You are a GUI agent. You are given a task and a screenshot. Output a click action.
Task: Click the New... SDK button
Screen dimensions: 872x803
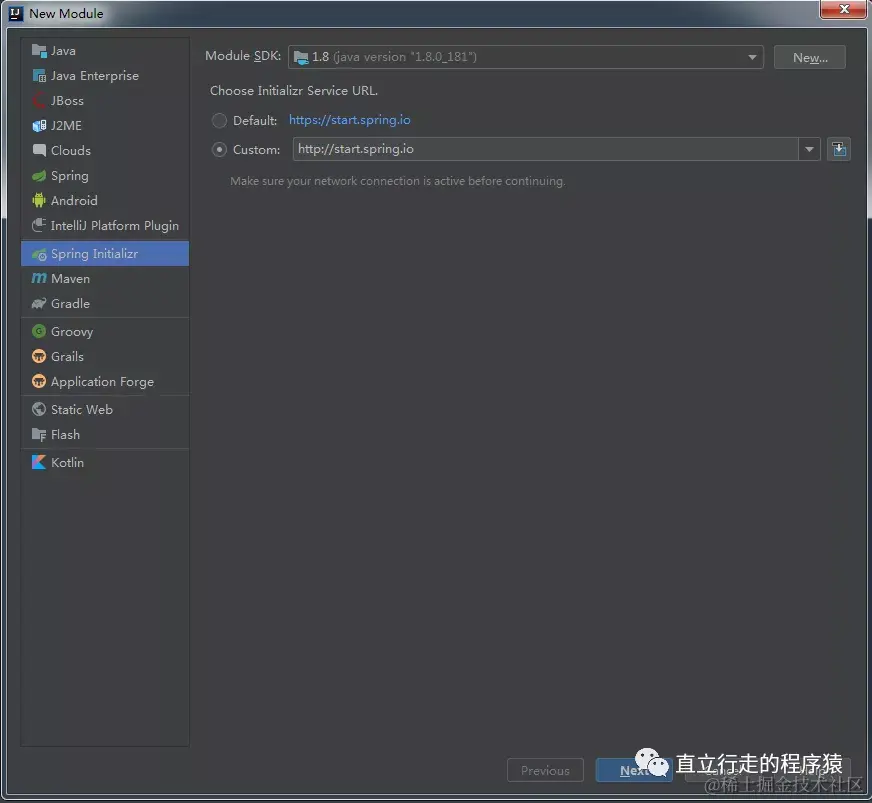810,57
